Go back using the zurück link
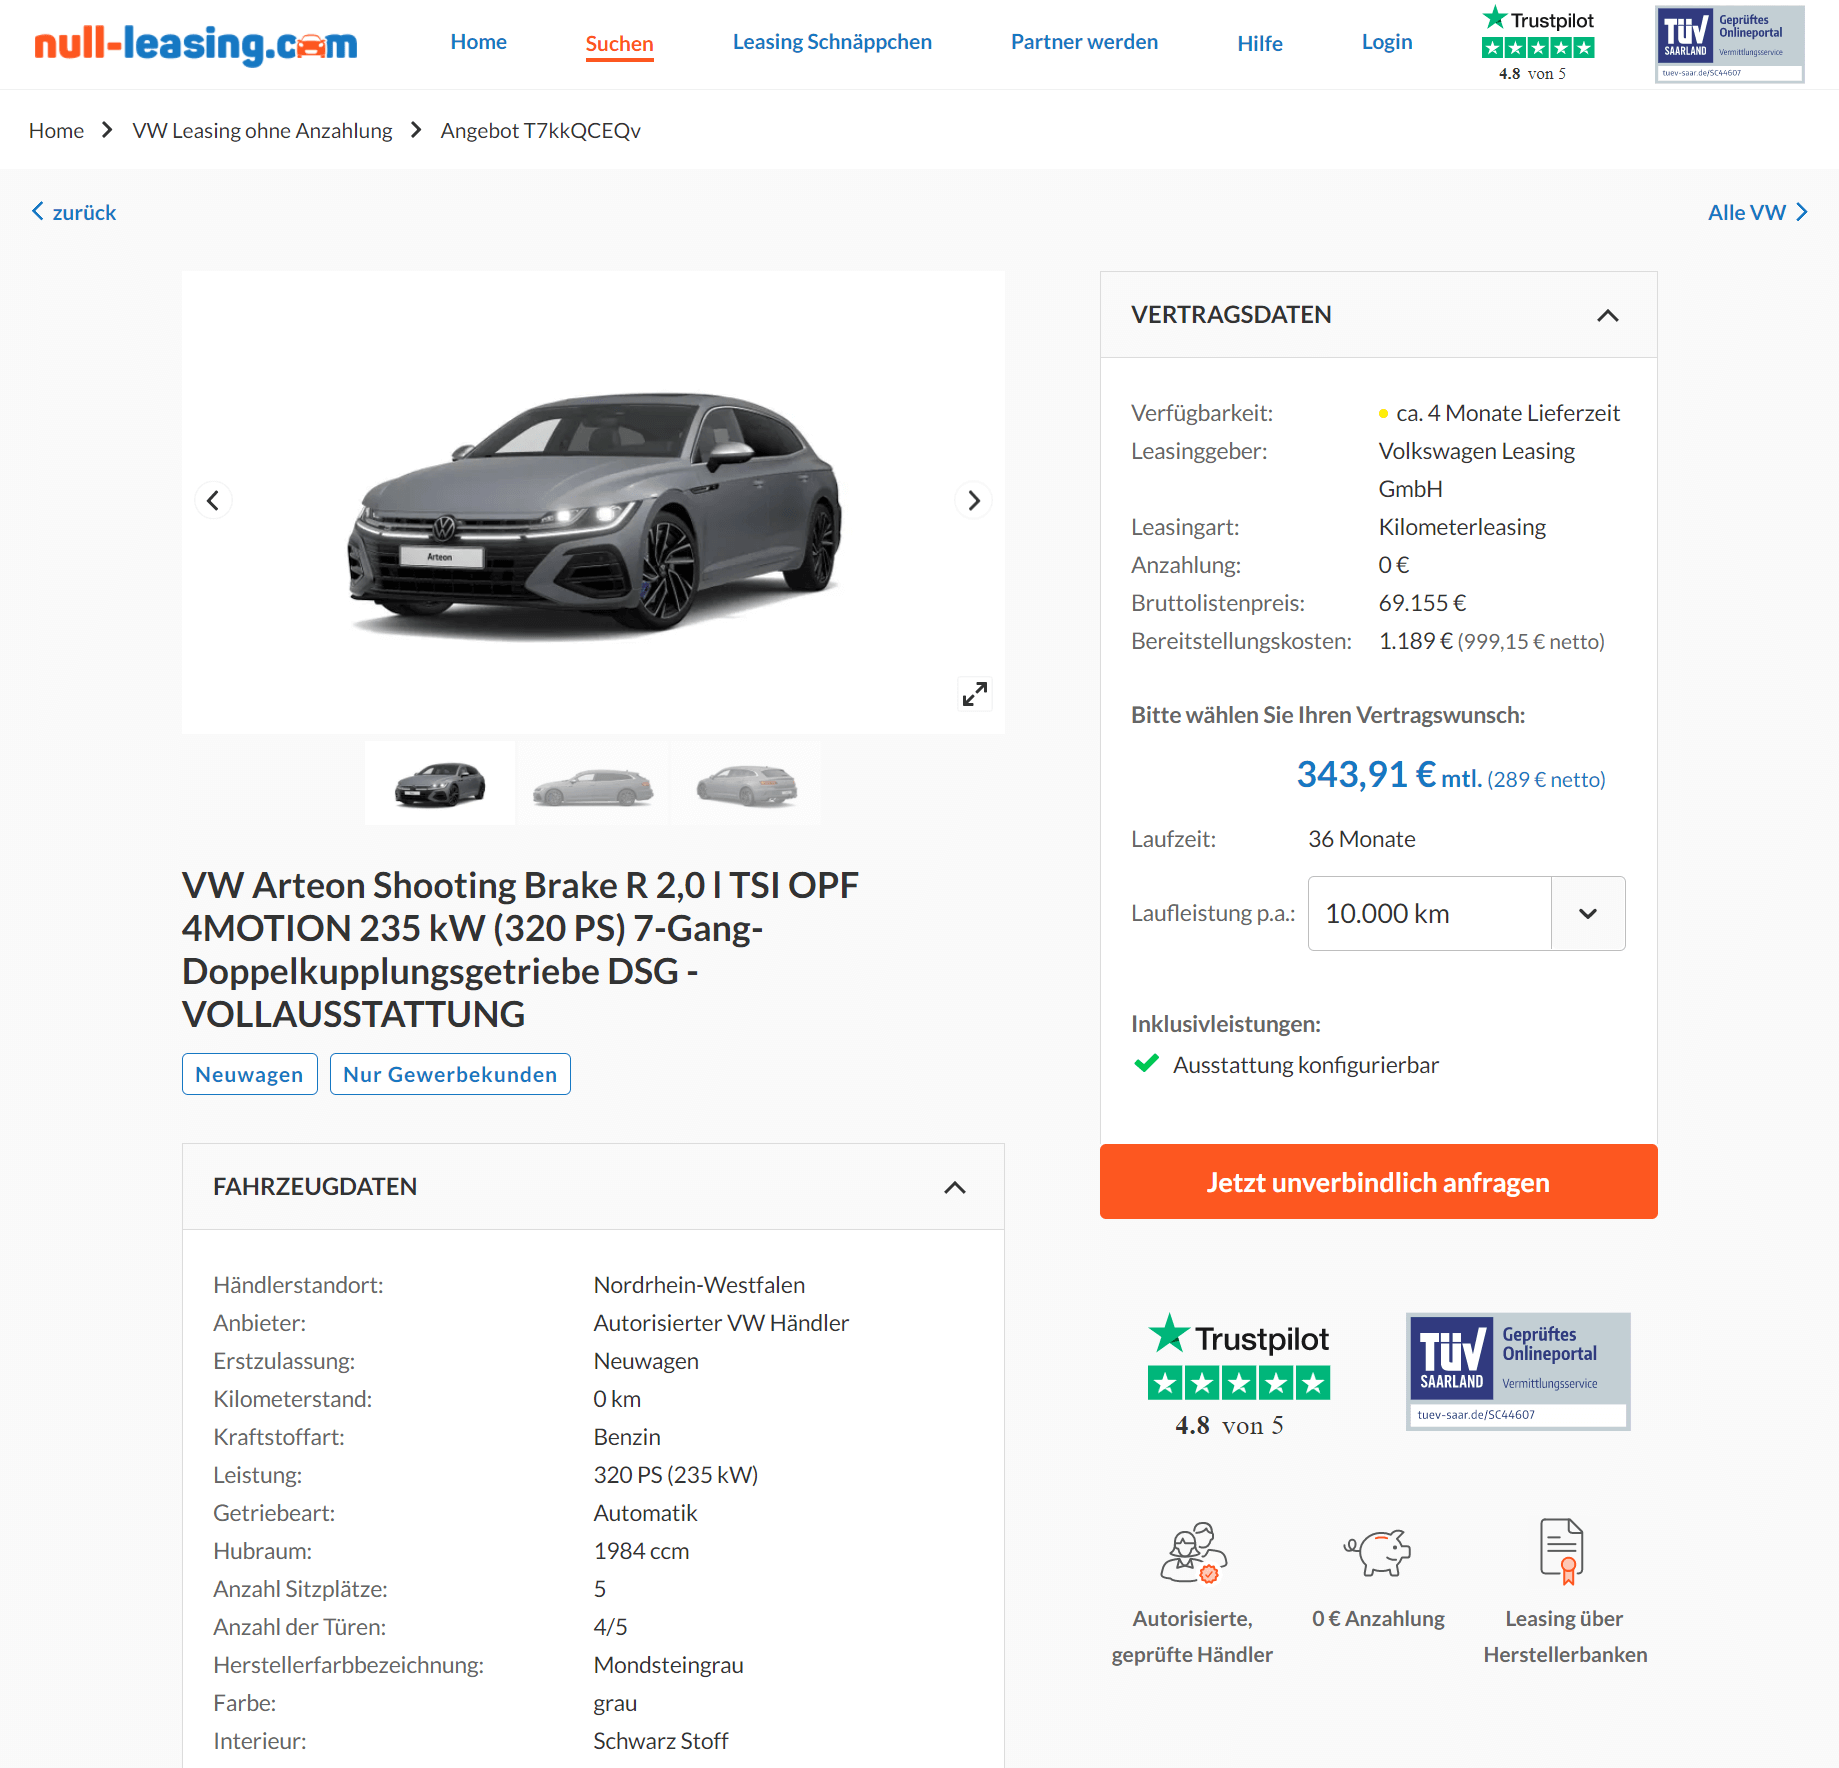Viewport: 1839px width, 1768px height. click(74, 212)
